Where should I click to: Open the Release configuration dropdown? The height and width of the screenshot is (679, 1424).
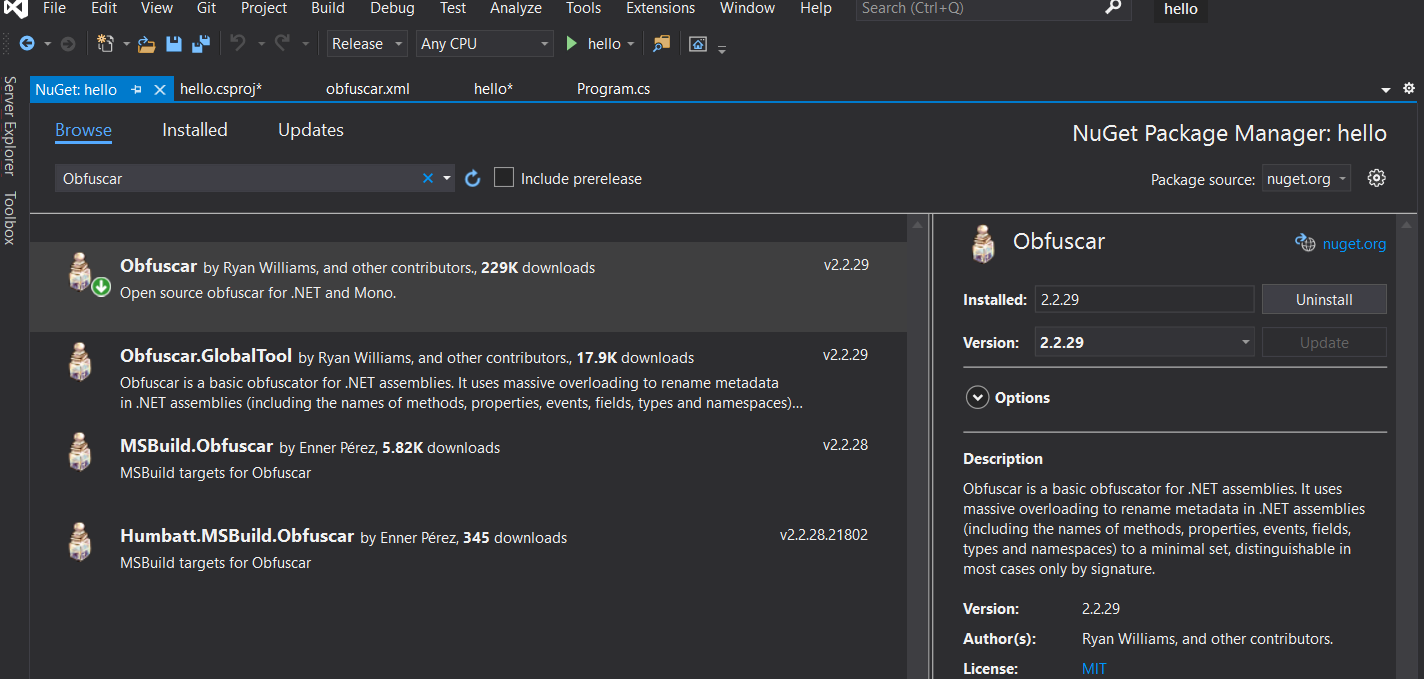coord(367,44)
